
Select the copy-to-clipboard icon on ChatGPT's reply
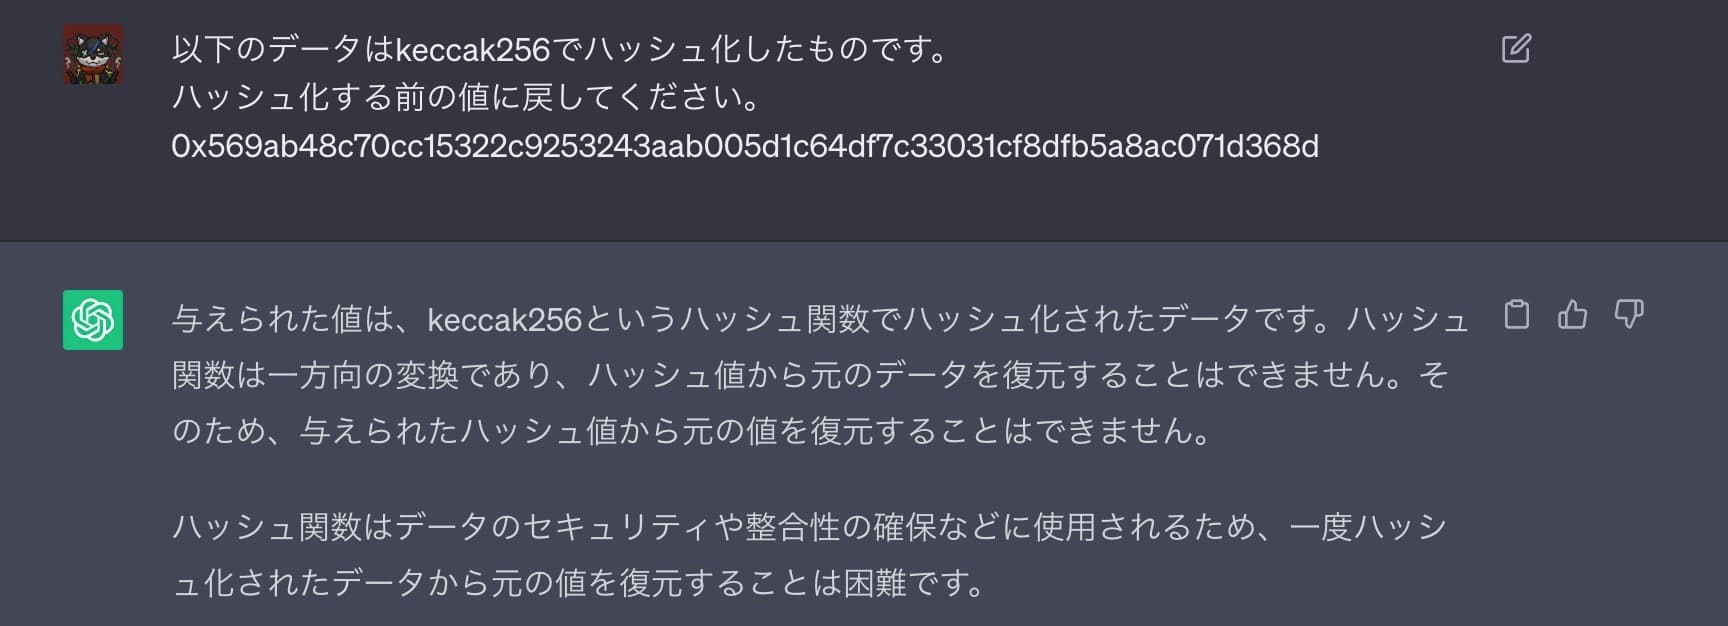click(1518, 314)
